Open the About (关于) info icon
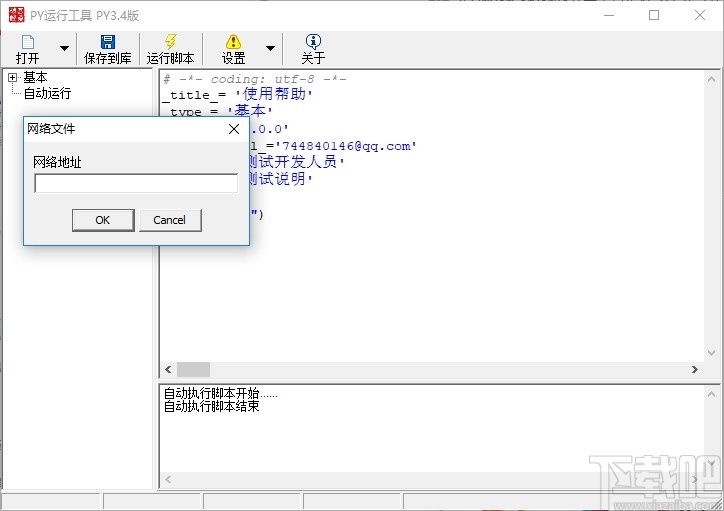Screen dimensions: 724x511 tap(313, 42)
